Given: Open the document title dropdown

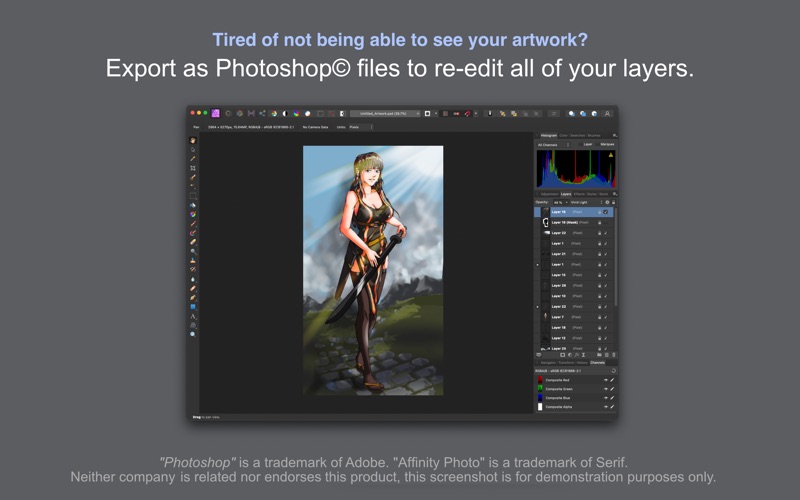Looking at the screenshot, I should click(385, 113).
